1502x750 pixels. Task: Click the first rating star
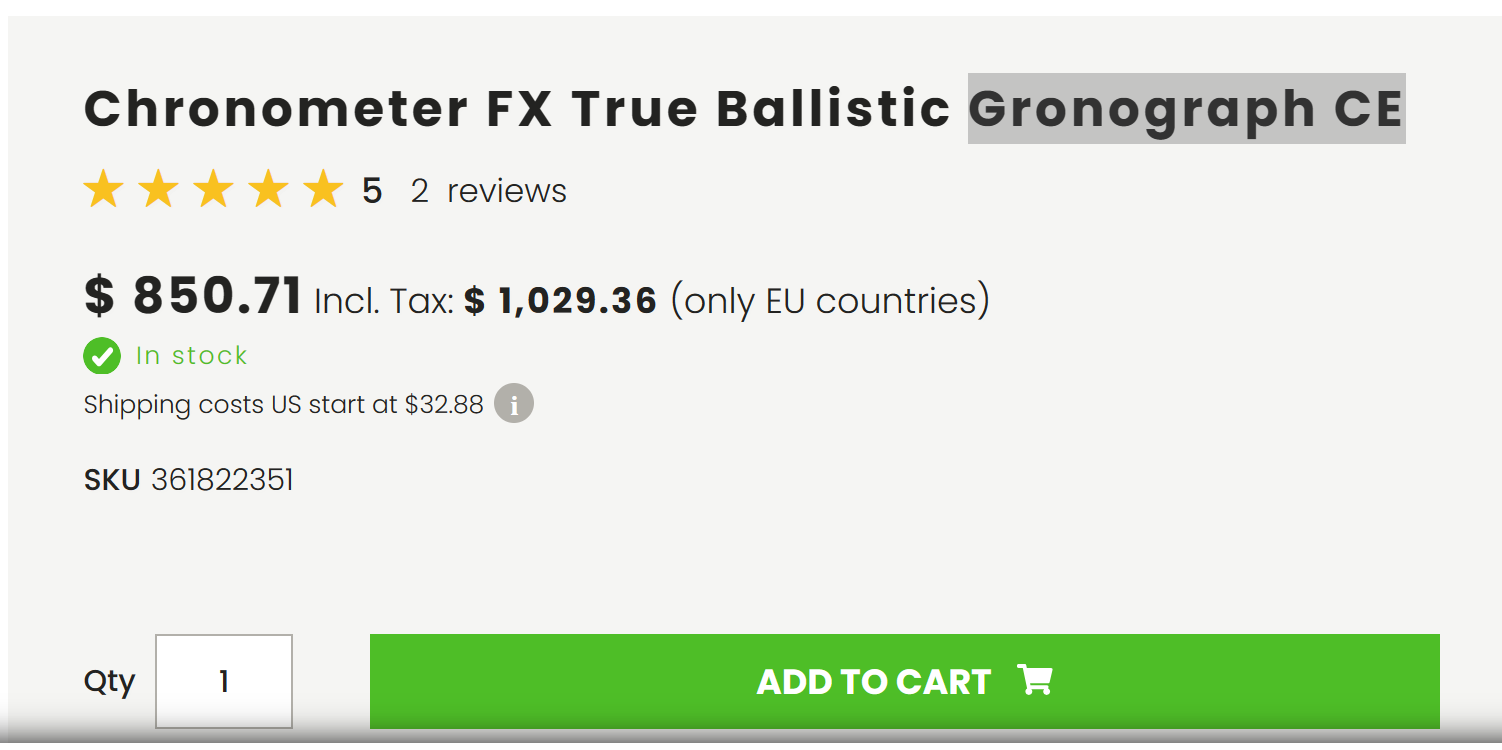coord(103,189)
